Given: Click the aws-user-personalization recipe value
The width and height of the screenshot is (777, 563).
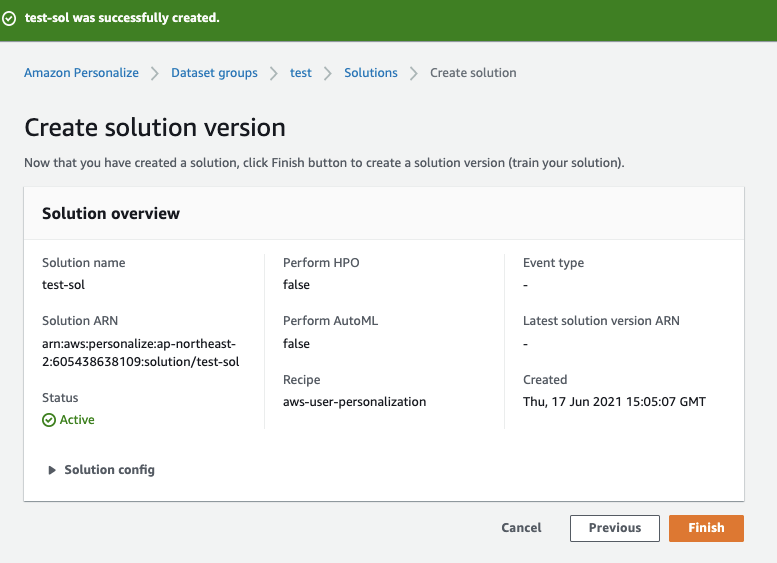Looking at the screenshot, I should (354, 402).
